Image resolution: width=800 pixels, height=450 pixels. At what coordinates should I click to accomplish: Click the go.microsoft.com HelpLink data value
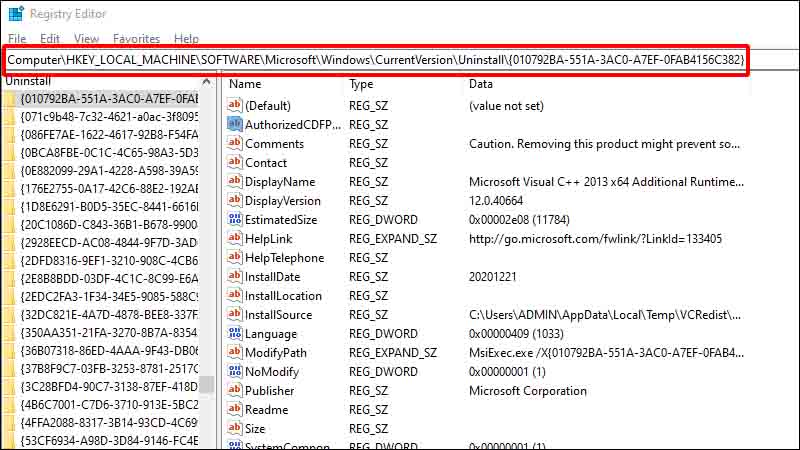[x=595, y=239]
